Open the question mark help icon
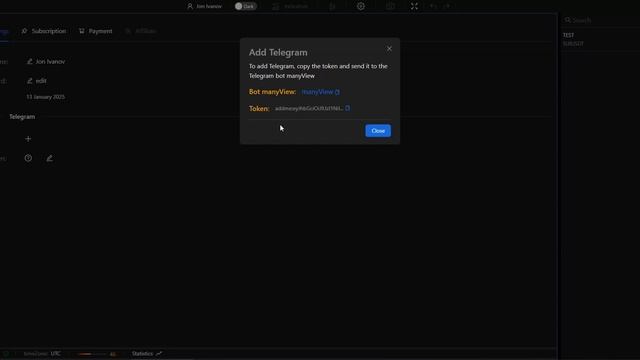 [x=28, y=158]
